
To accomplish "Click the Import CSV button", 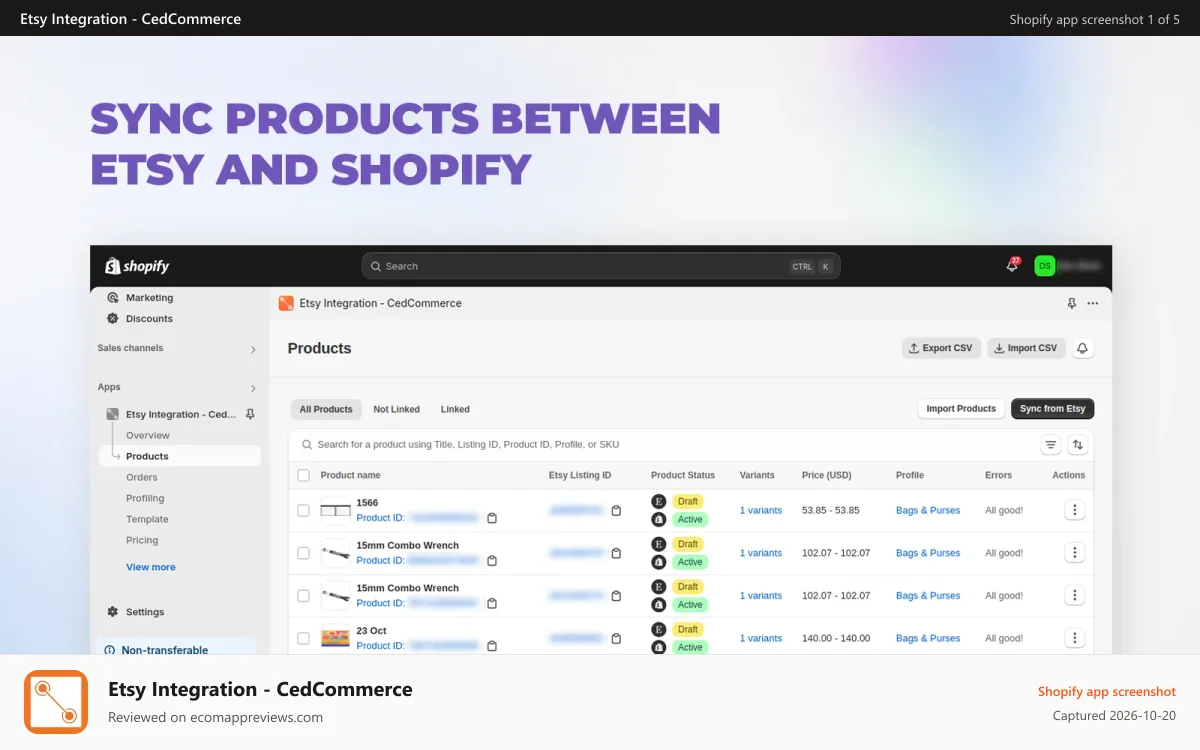I will coord(1026,348).
